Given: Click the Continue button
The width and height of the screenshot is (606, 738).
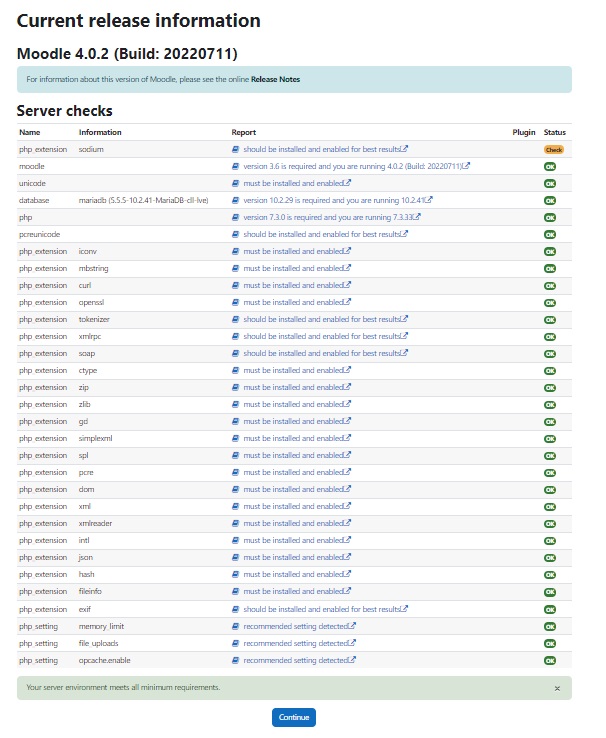Looking at the screenshot, I should 294,717.
